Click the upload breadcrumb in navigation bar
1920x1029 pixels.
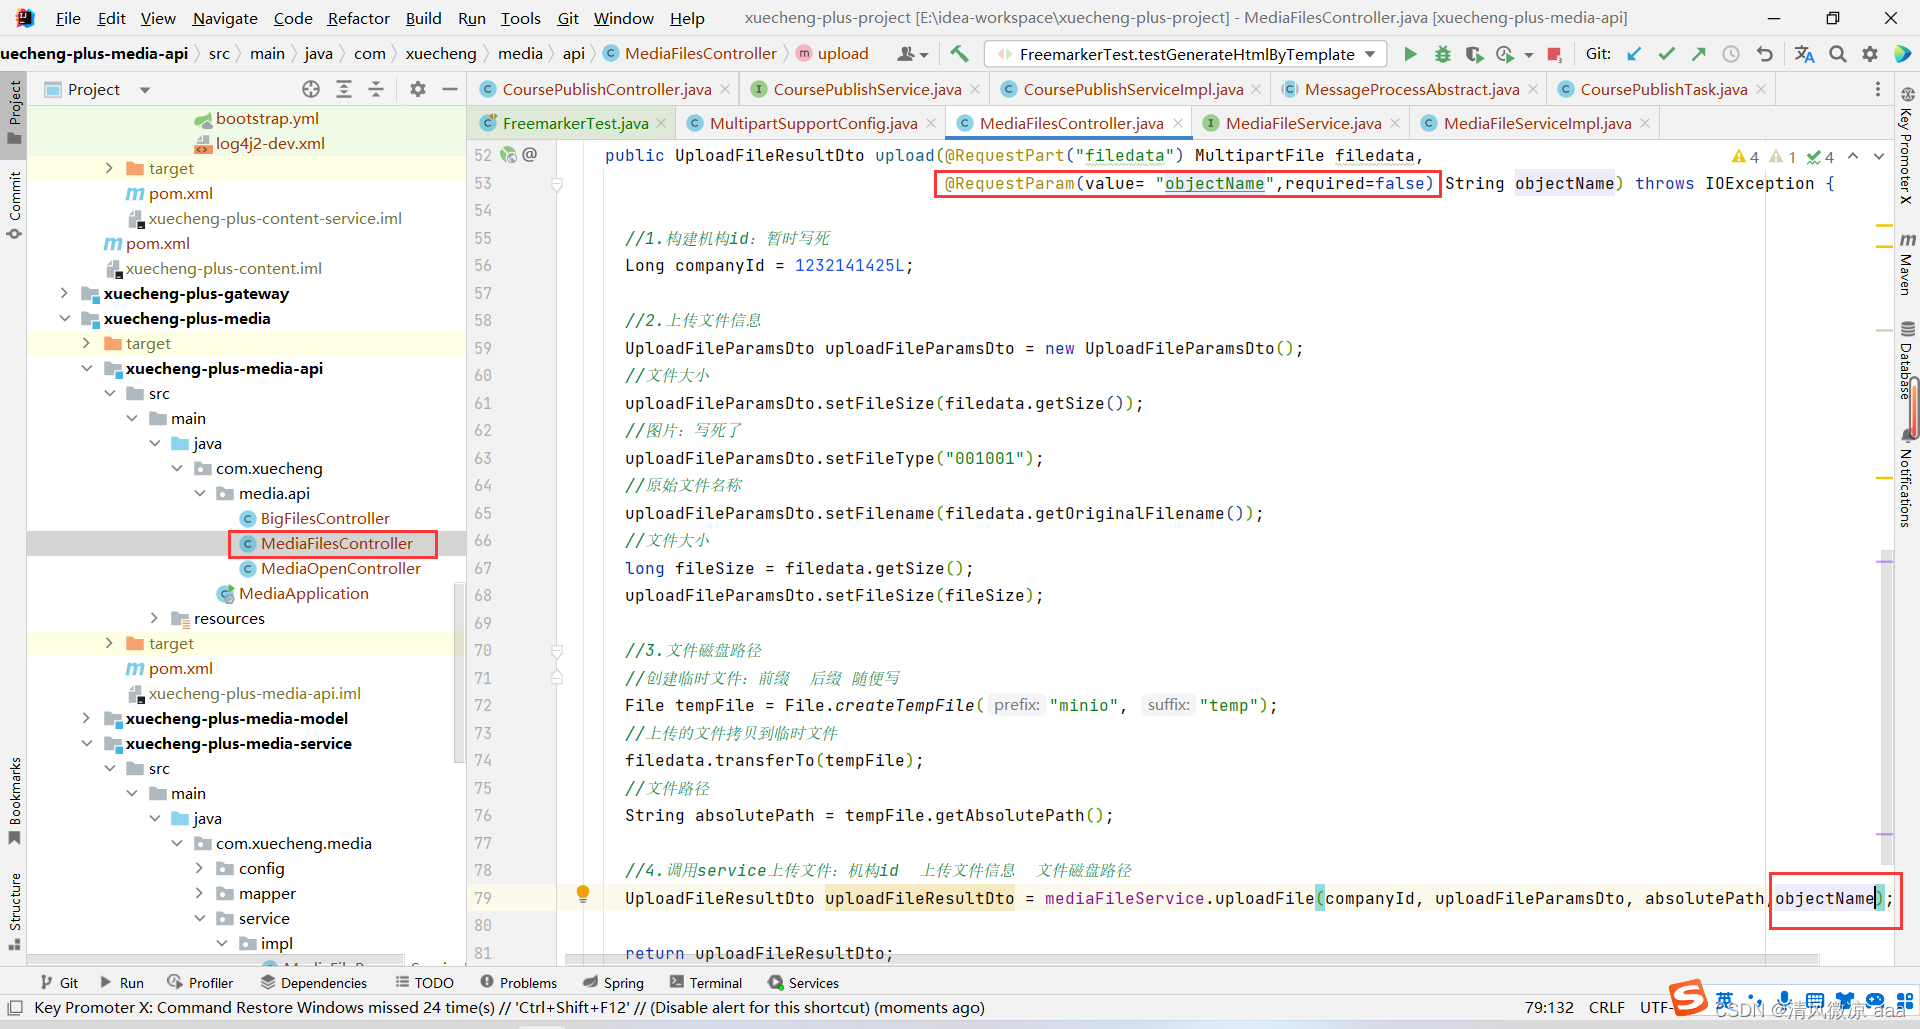click(833, 54)
